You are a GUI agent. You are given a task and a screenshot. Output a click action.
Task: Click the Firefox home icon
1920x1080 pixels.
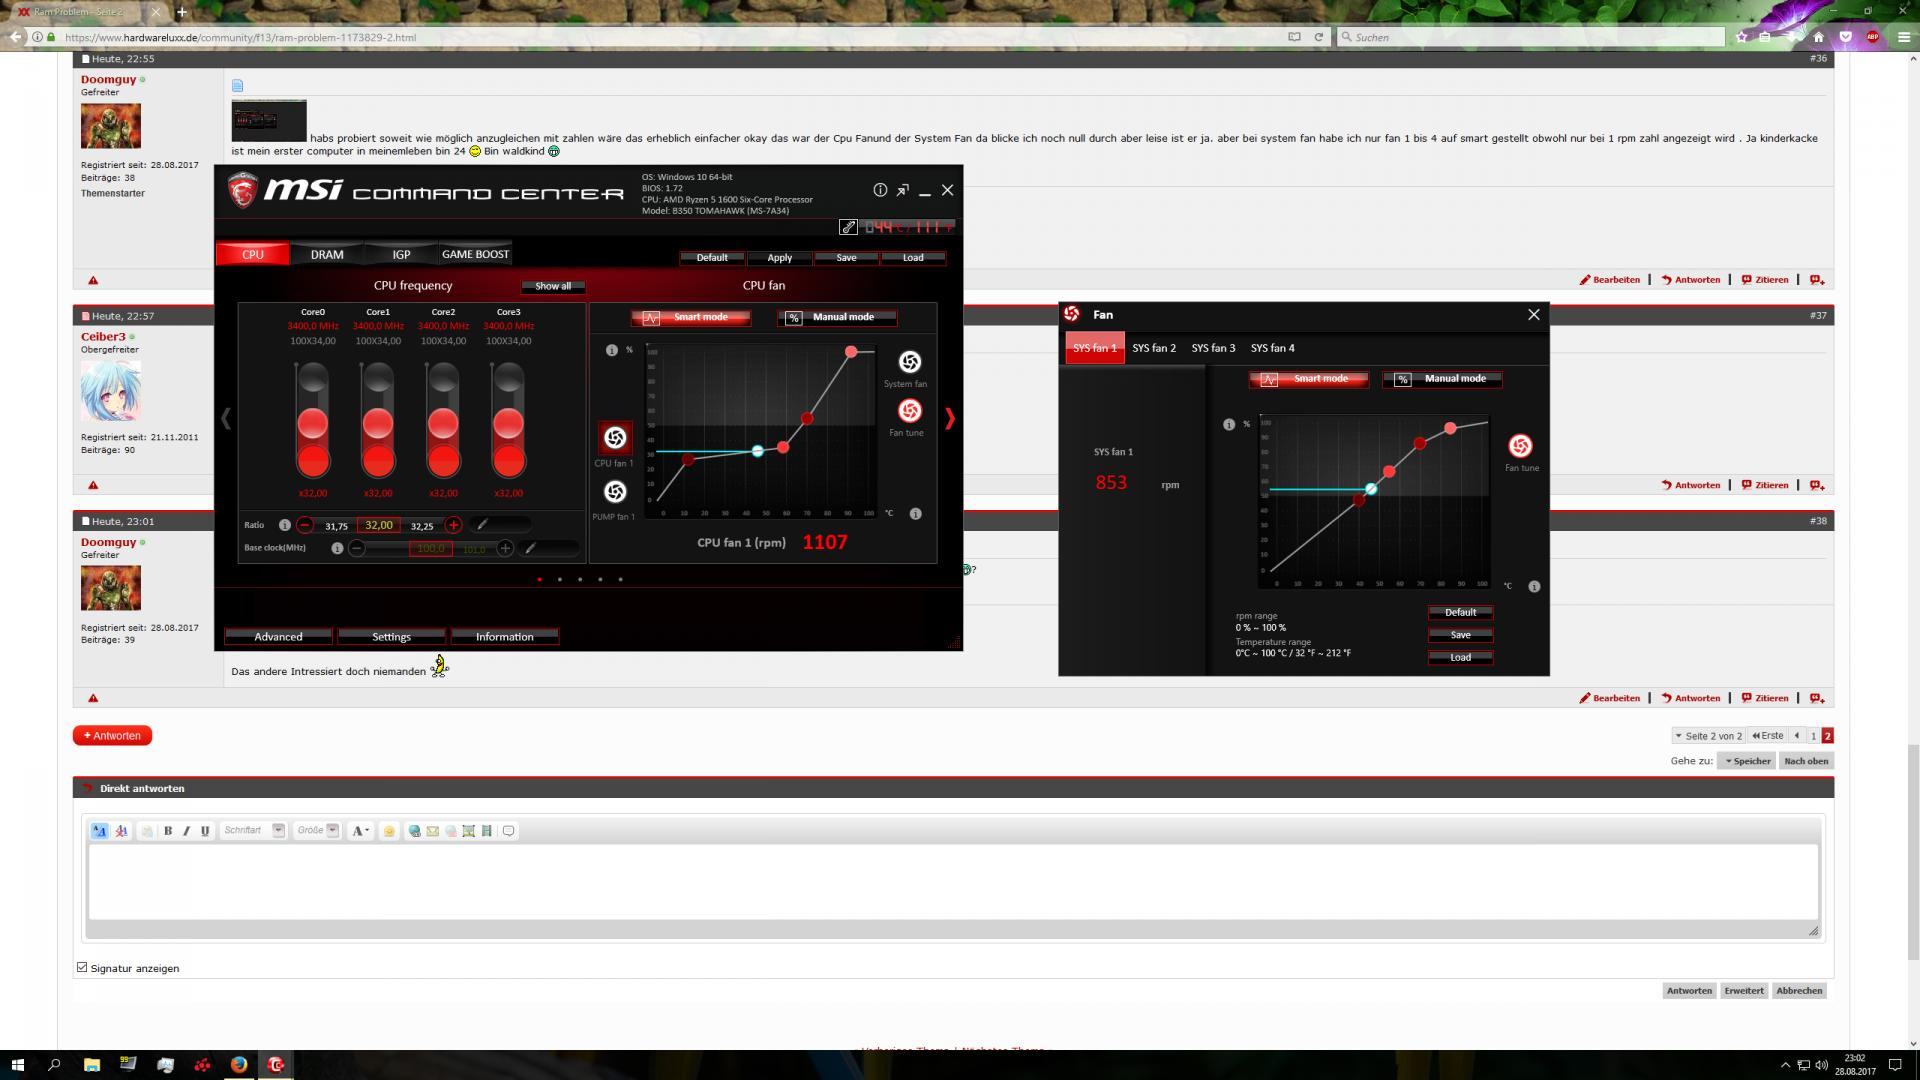tap(1818, 37)
